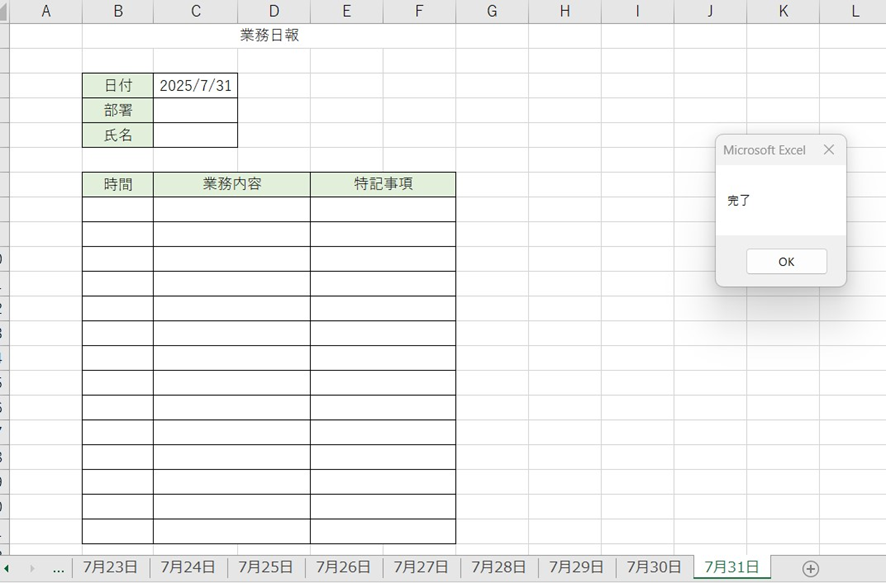Switch to the 7月23日 sheet tab

tap(110, 567)
